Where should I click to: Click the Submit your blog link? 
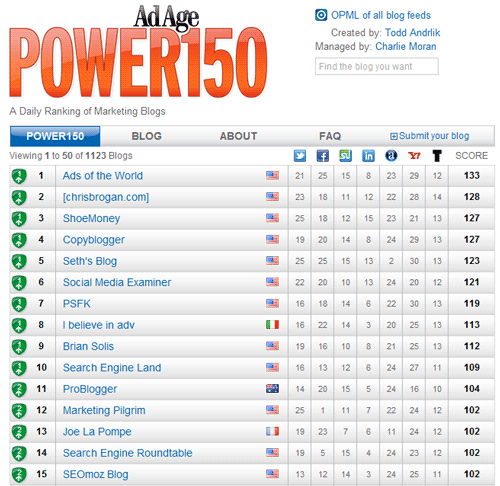tap(434, 136)
